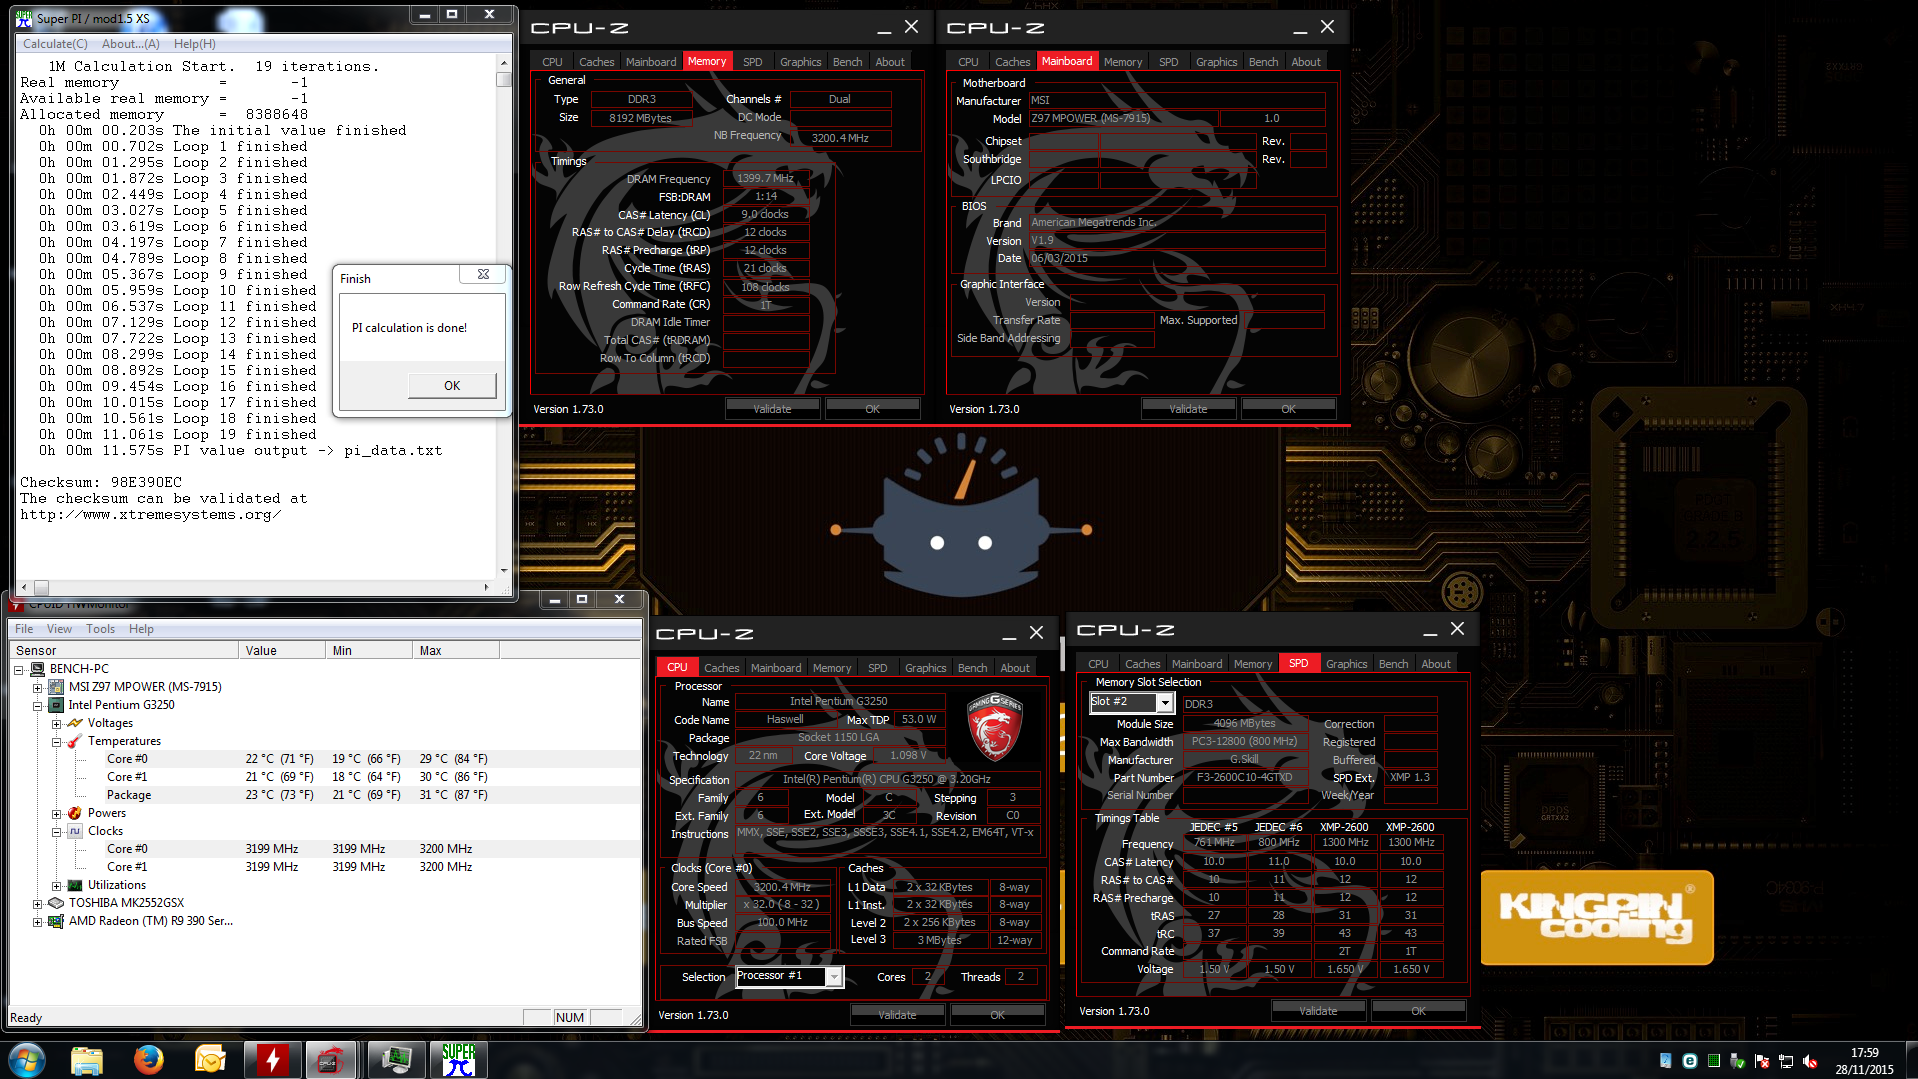The image size is (1918, 1079).
Task: Open the Processor #1 selection dropdown
Action: pyautogui.click(x=834, y=977)
